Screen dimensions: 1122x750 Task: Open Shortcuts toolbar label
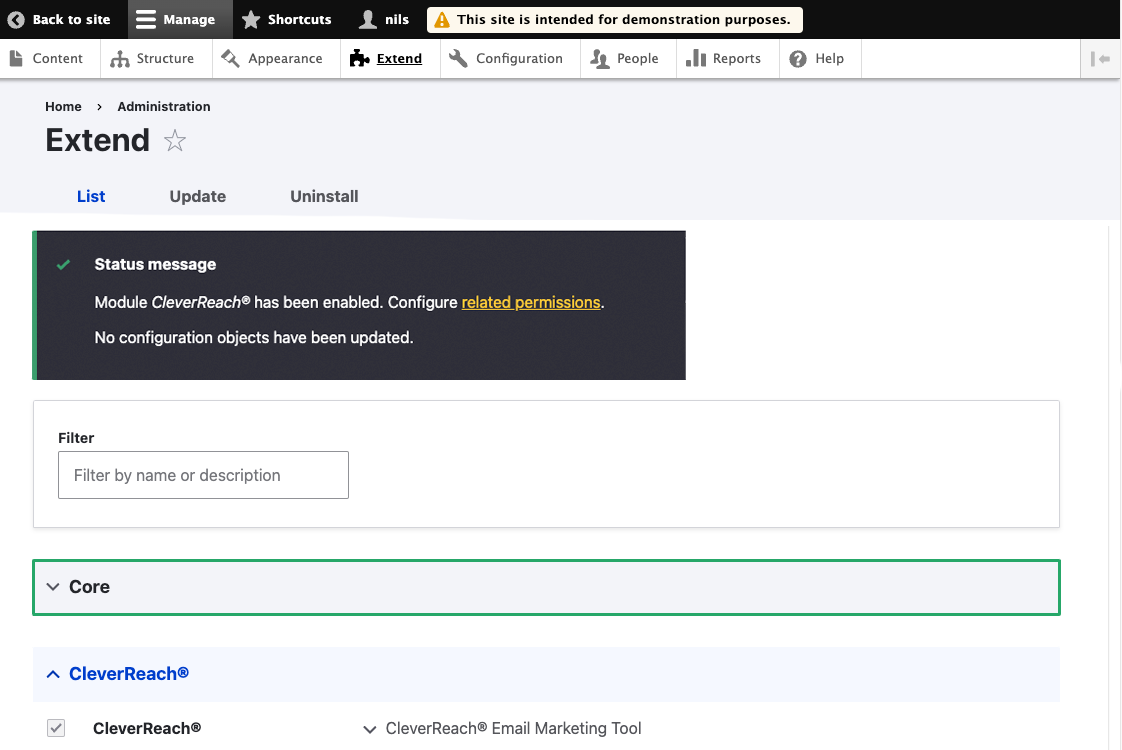299,19
